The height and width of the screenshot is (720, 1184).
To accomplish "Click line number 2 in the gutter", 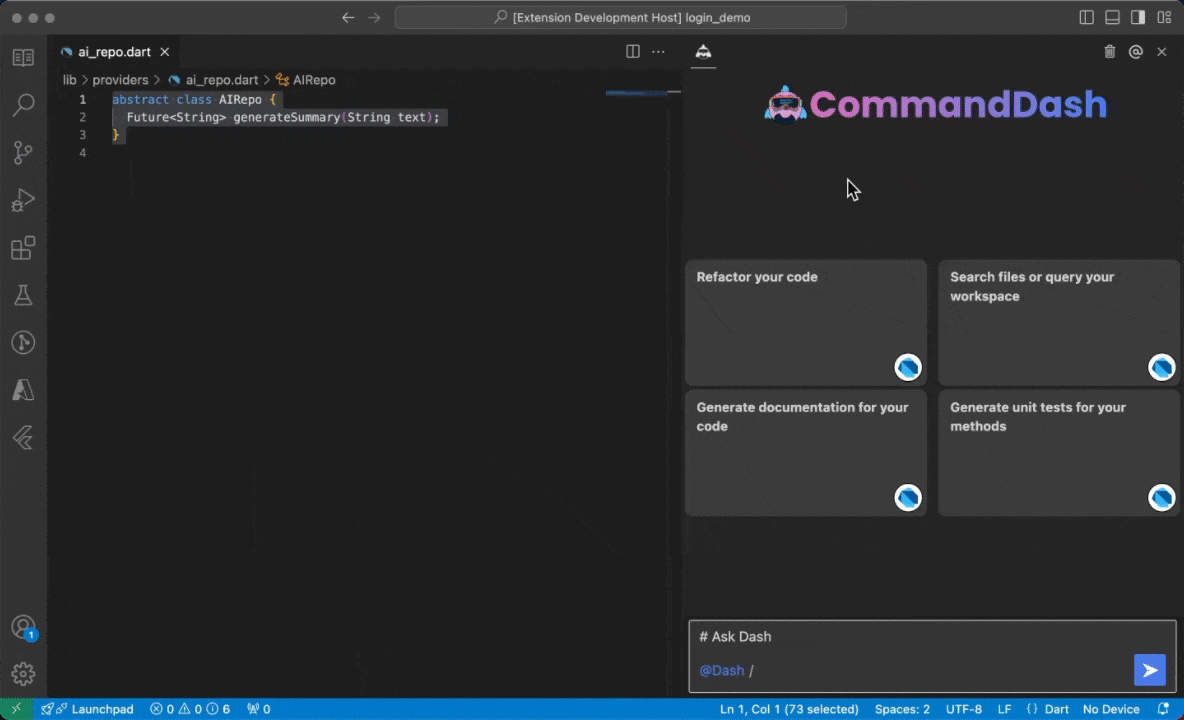I will point(82,117).
